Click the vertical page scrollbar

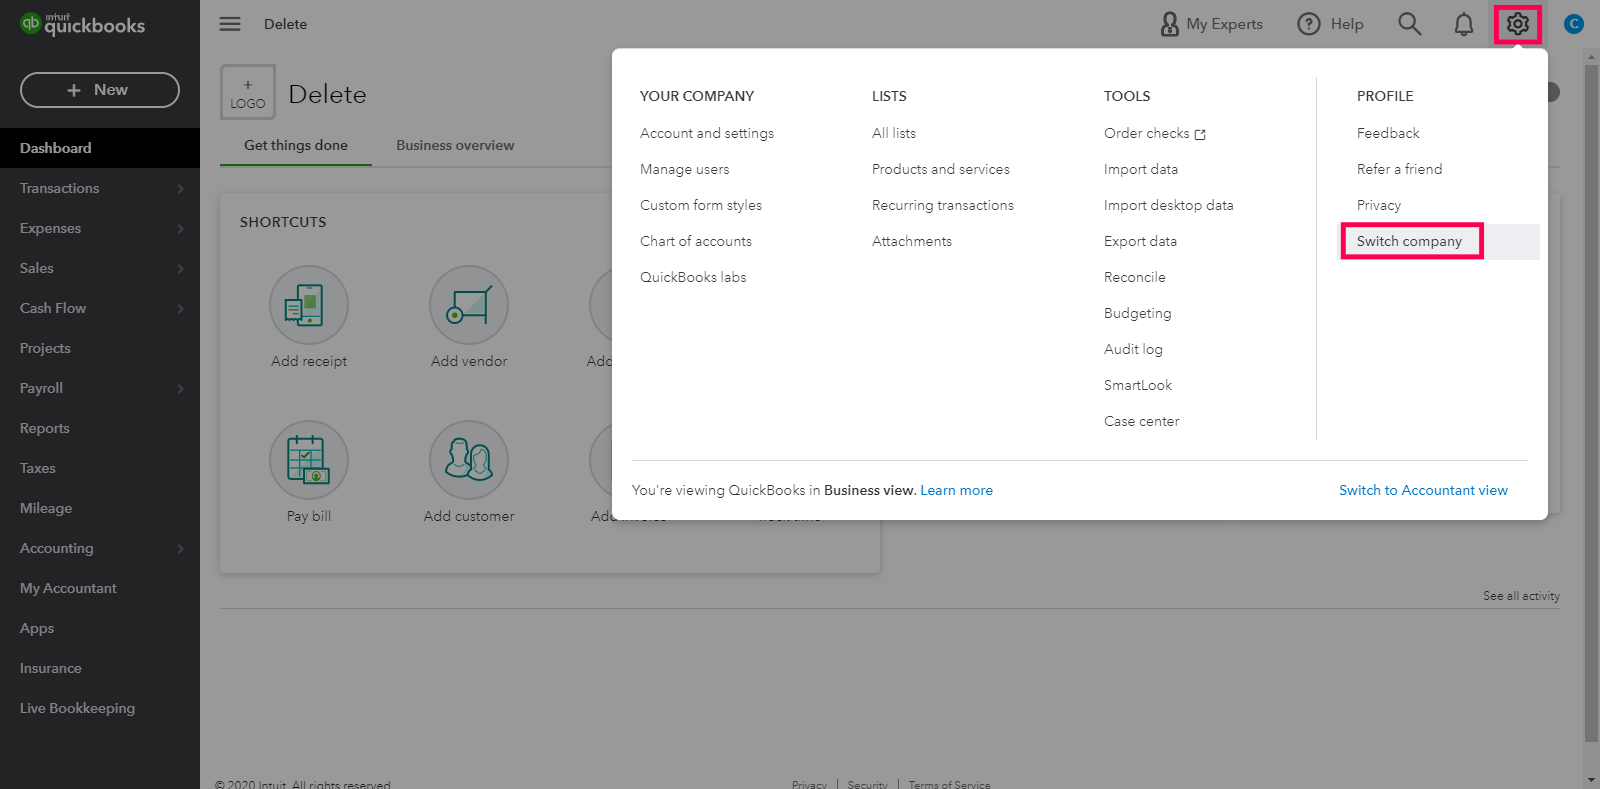click(x=1591, y=403)
